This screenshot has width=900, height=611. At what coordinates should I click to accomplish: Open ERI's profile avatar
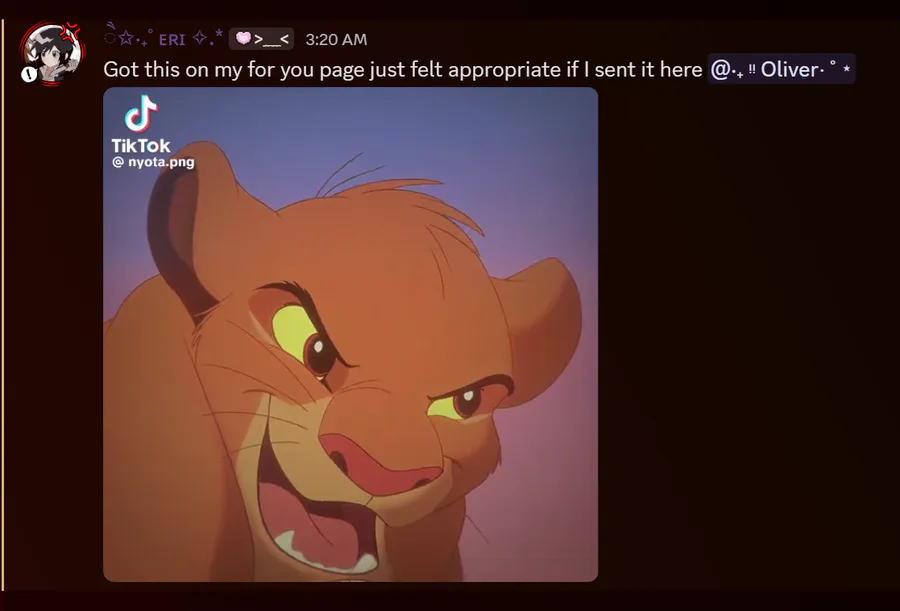click(x=52, y=53)
